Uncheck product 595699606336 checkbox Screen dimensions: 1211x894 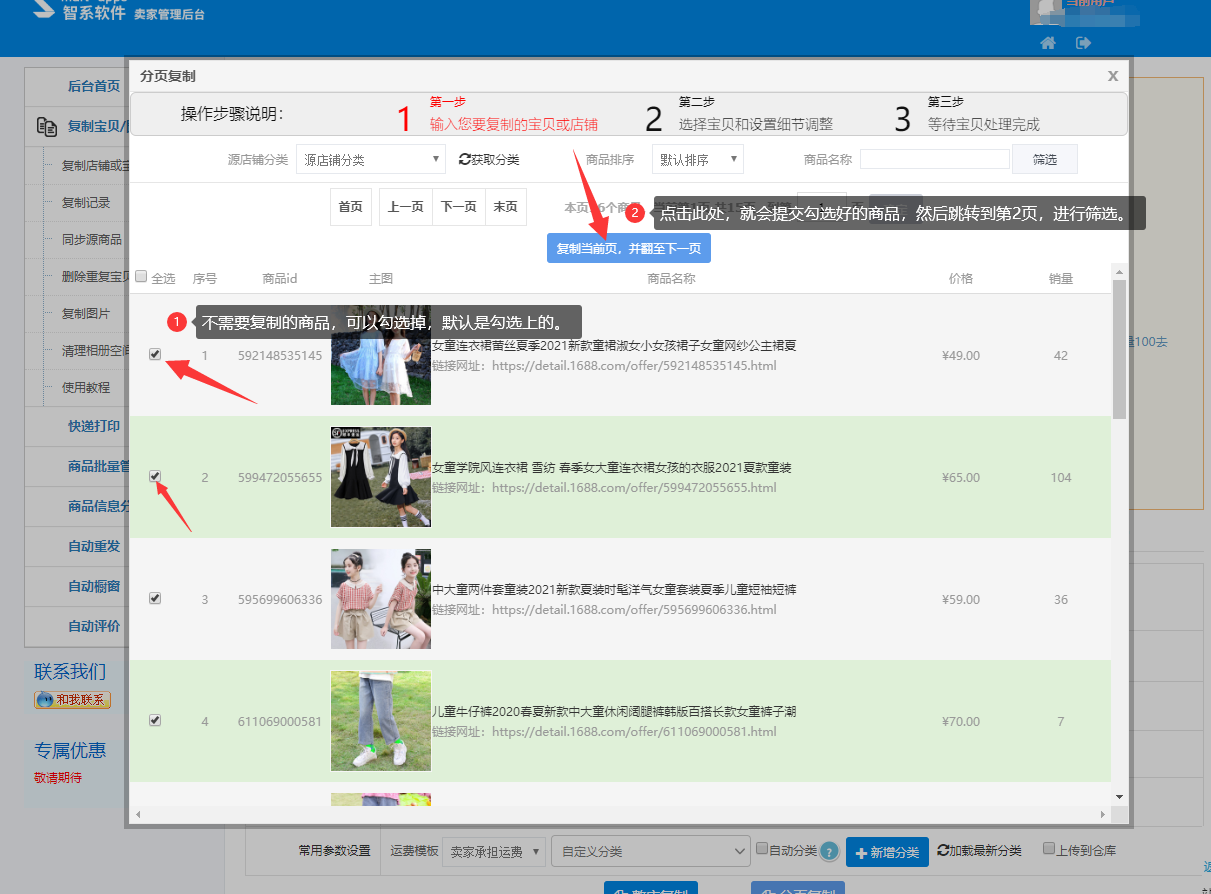coord(155,598)
